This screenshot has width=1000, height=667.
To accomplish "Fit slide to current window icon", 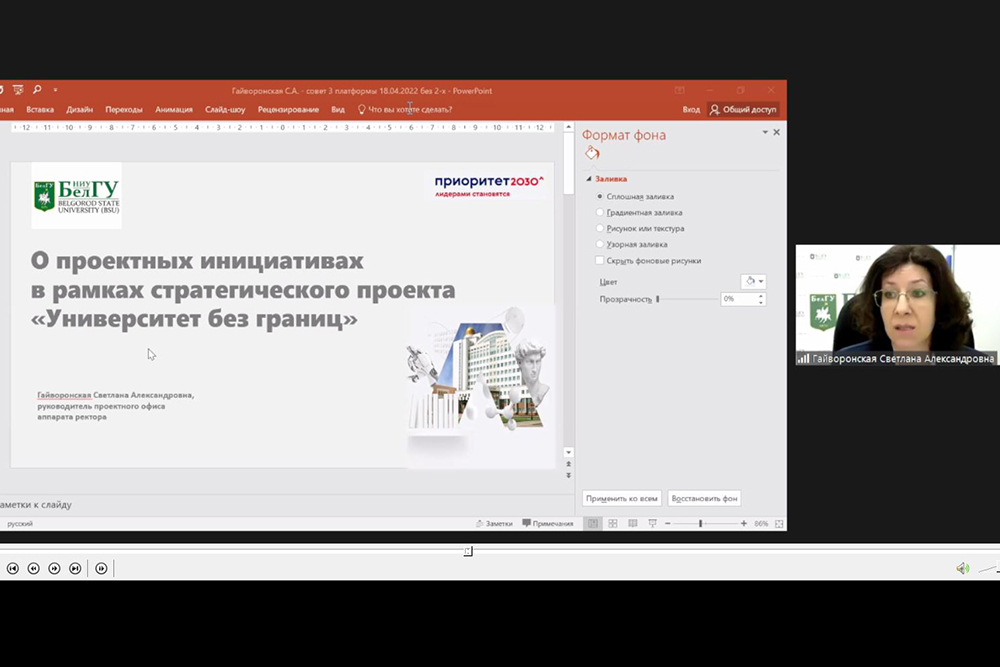I will 779,523.
